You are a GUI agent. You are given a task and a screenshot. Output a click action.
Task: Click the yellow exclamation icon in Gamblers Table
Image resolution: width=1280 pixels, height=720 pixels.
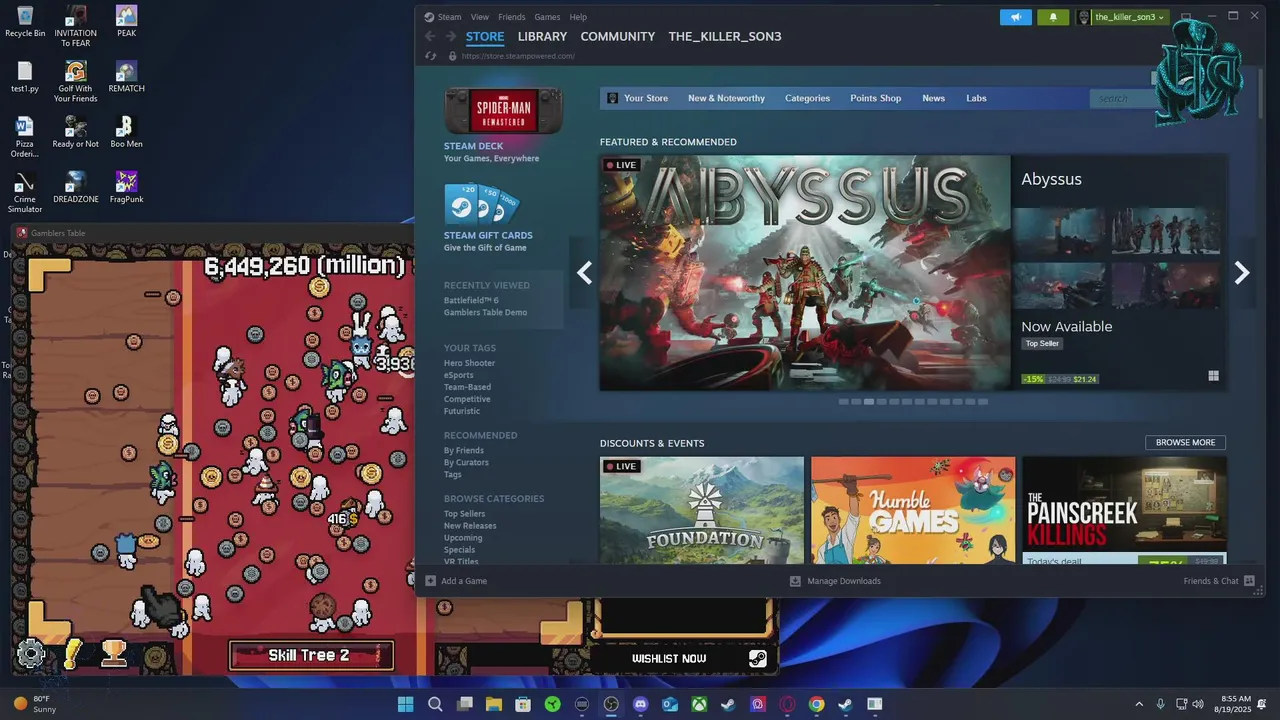73,654
